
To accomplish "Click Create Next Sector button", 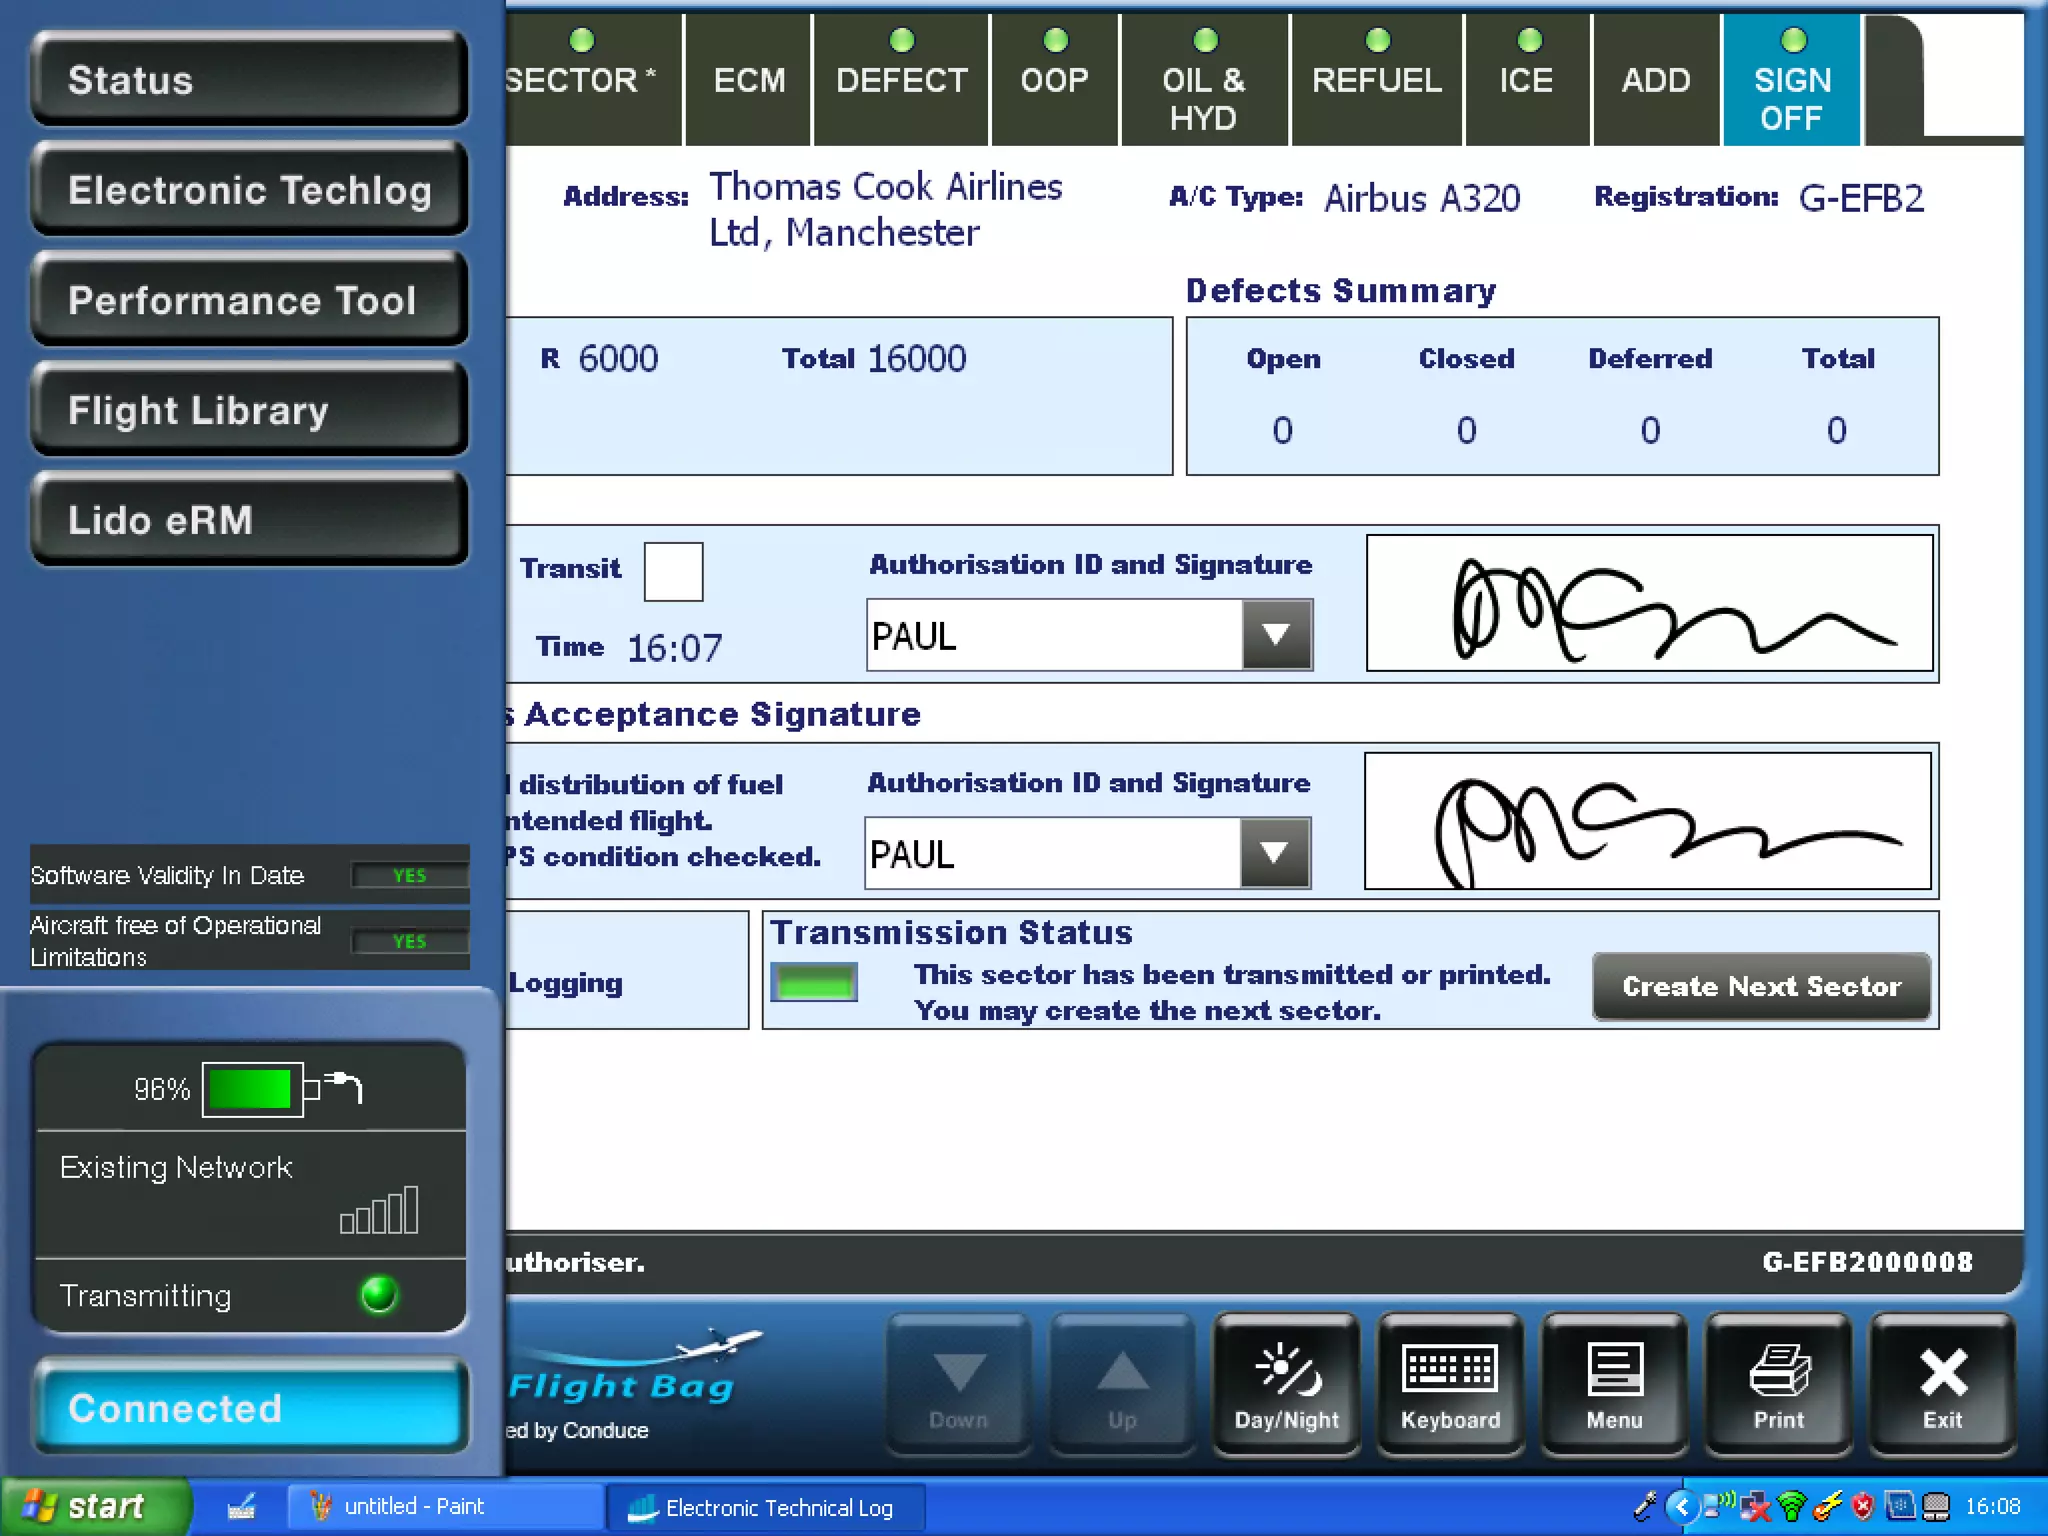I will (1761, 986).
